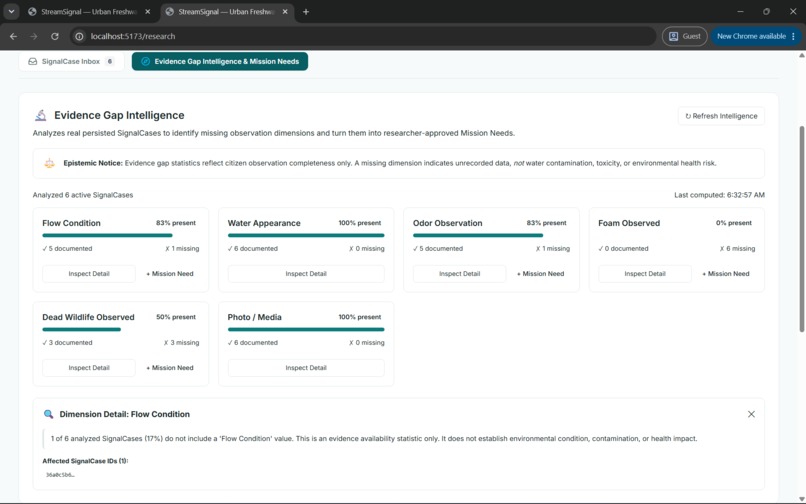Click 'Dimension Detail: Flow Condition' heading

click(x=124, y=414)
